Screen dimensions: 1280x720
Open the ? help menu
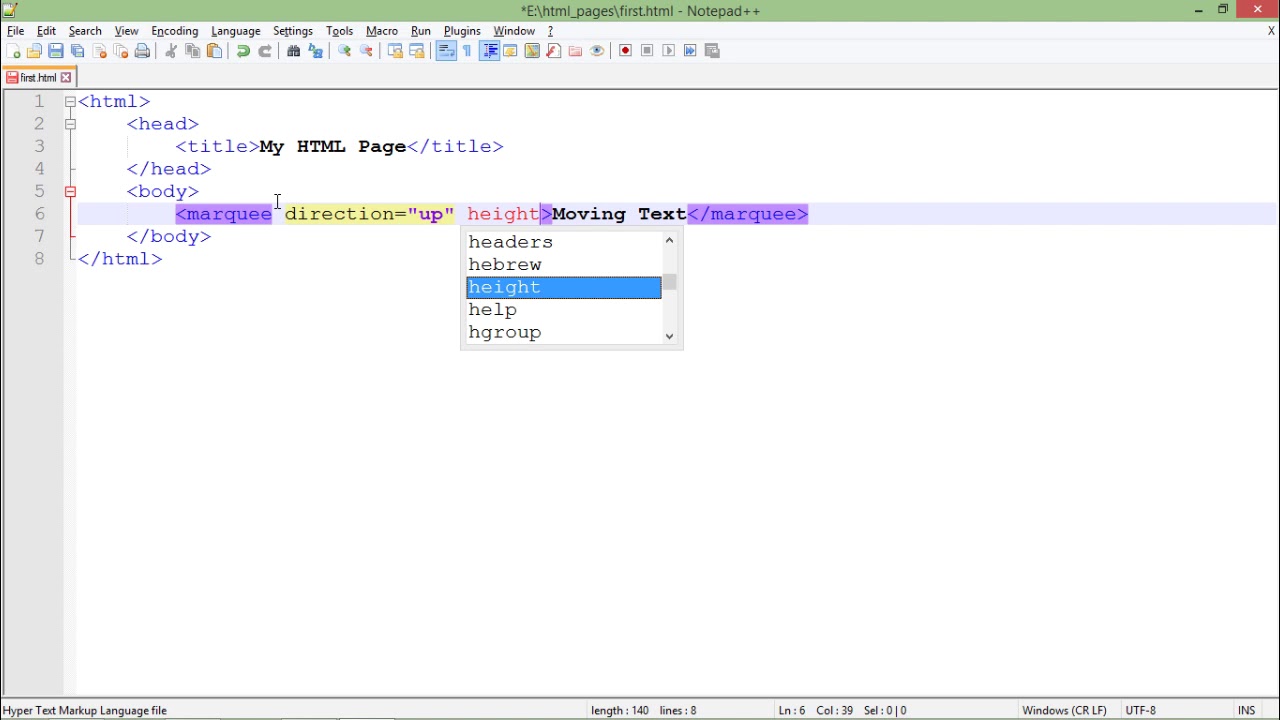click(x=550, y=31)
